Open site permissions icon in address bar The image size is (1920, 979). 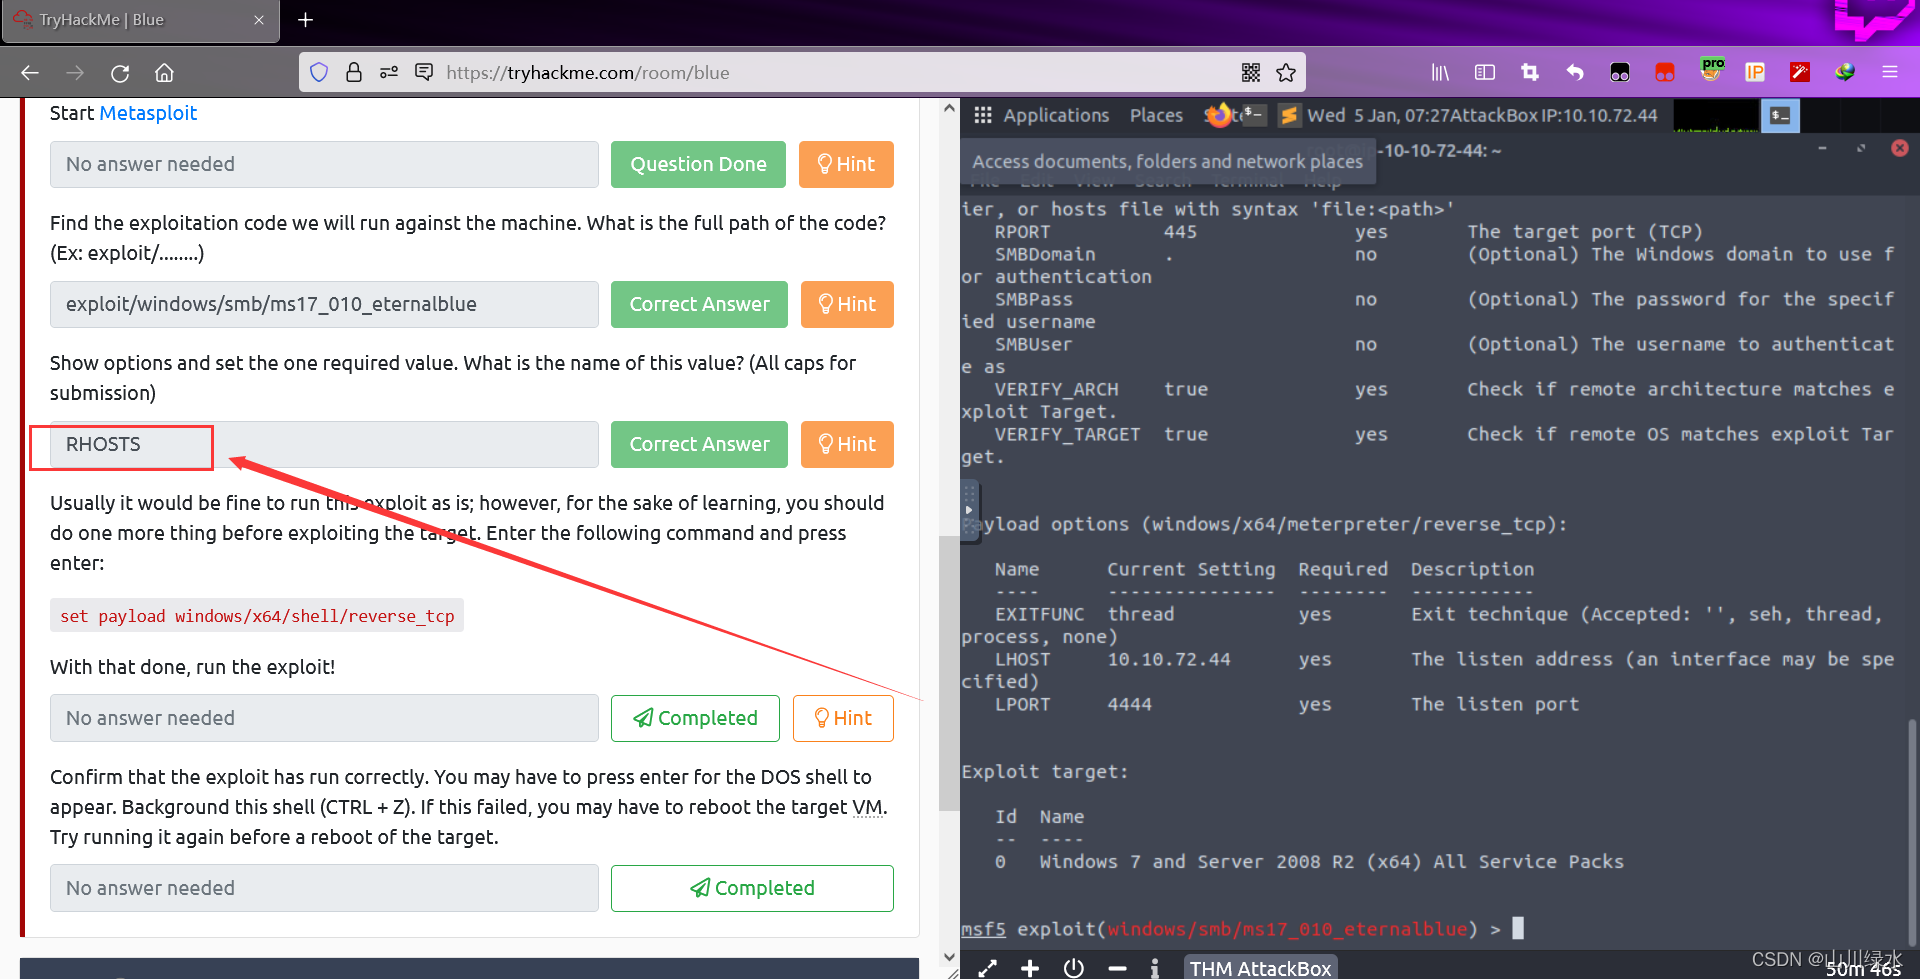(x=389, y=73)
